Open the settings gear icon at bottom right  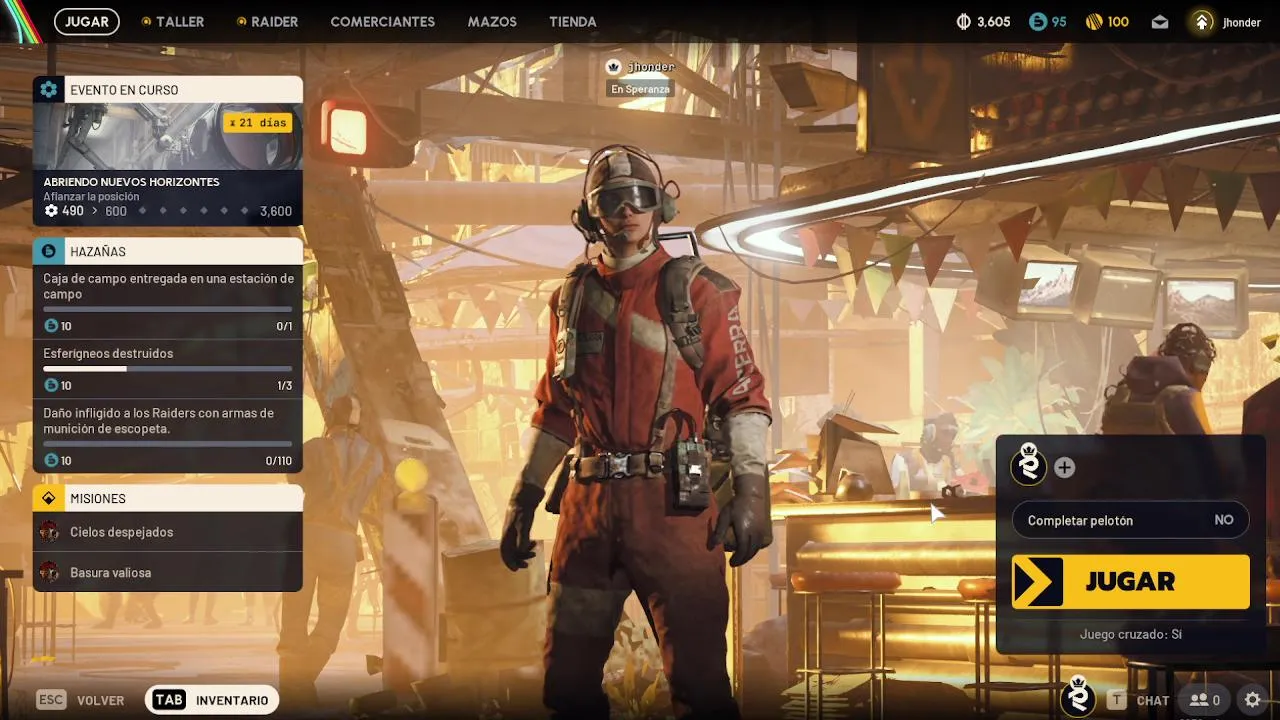pos(1253,700)
